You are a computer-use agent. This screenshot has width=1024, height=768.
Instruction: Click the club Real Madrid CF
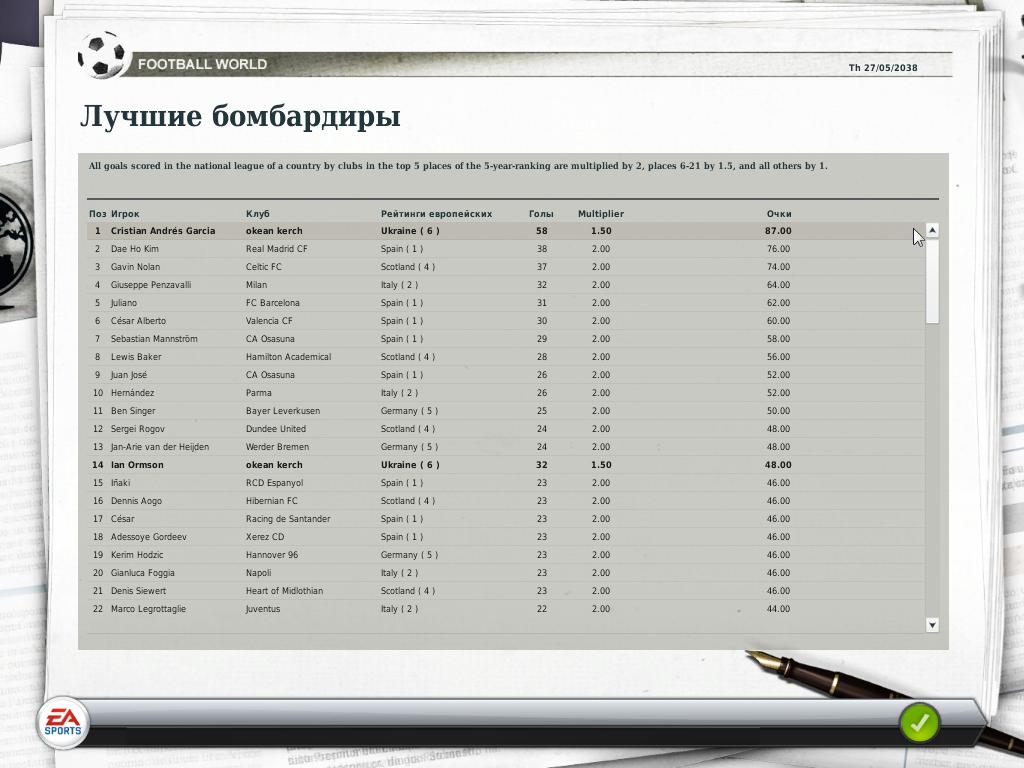277,249
